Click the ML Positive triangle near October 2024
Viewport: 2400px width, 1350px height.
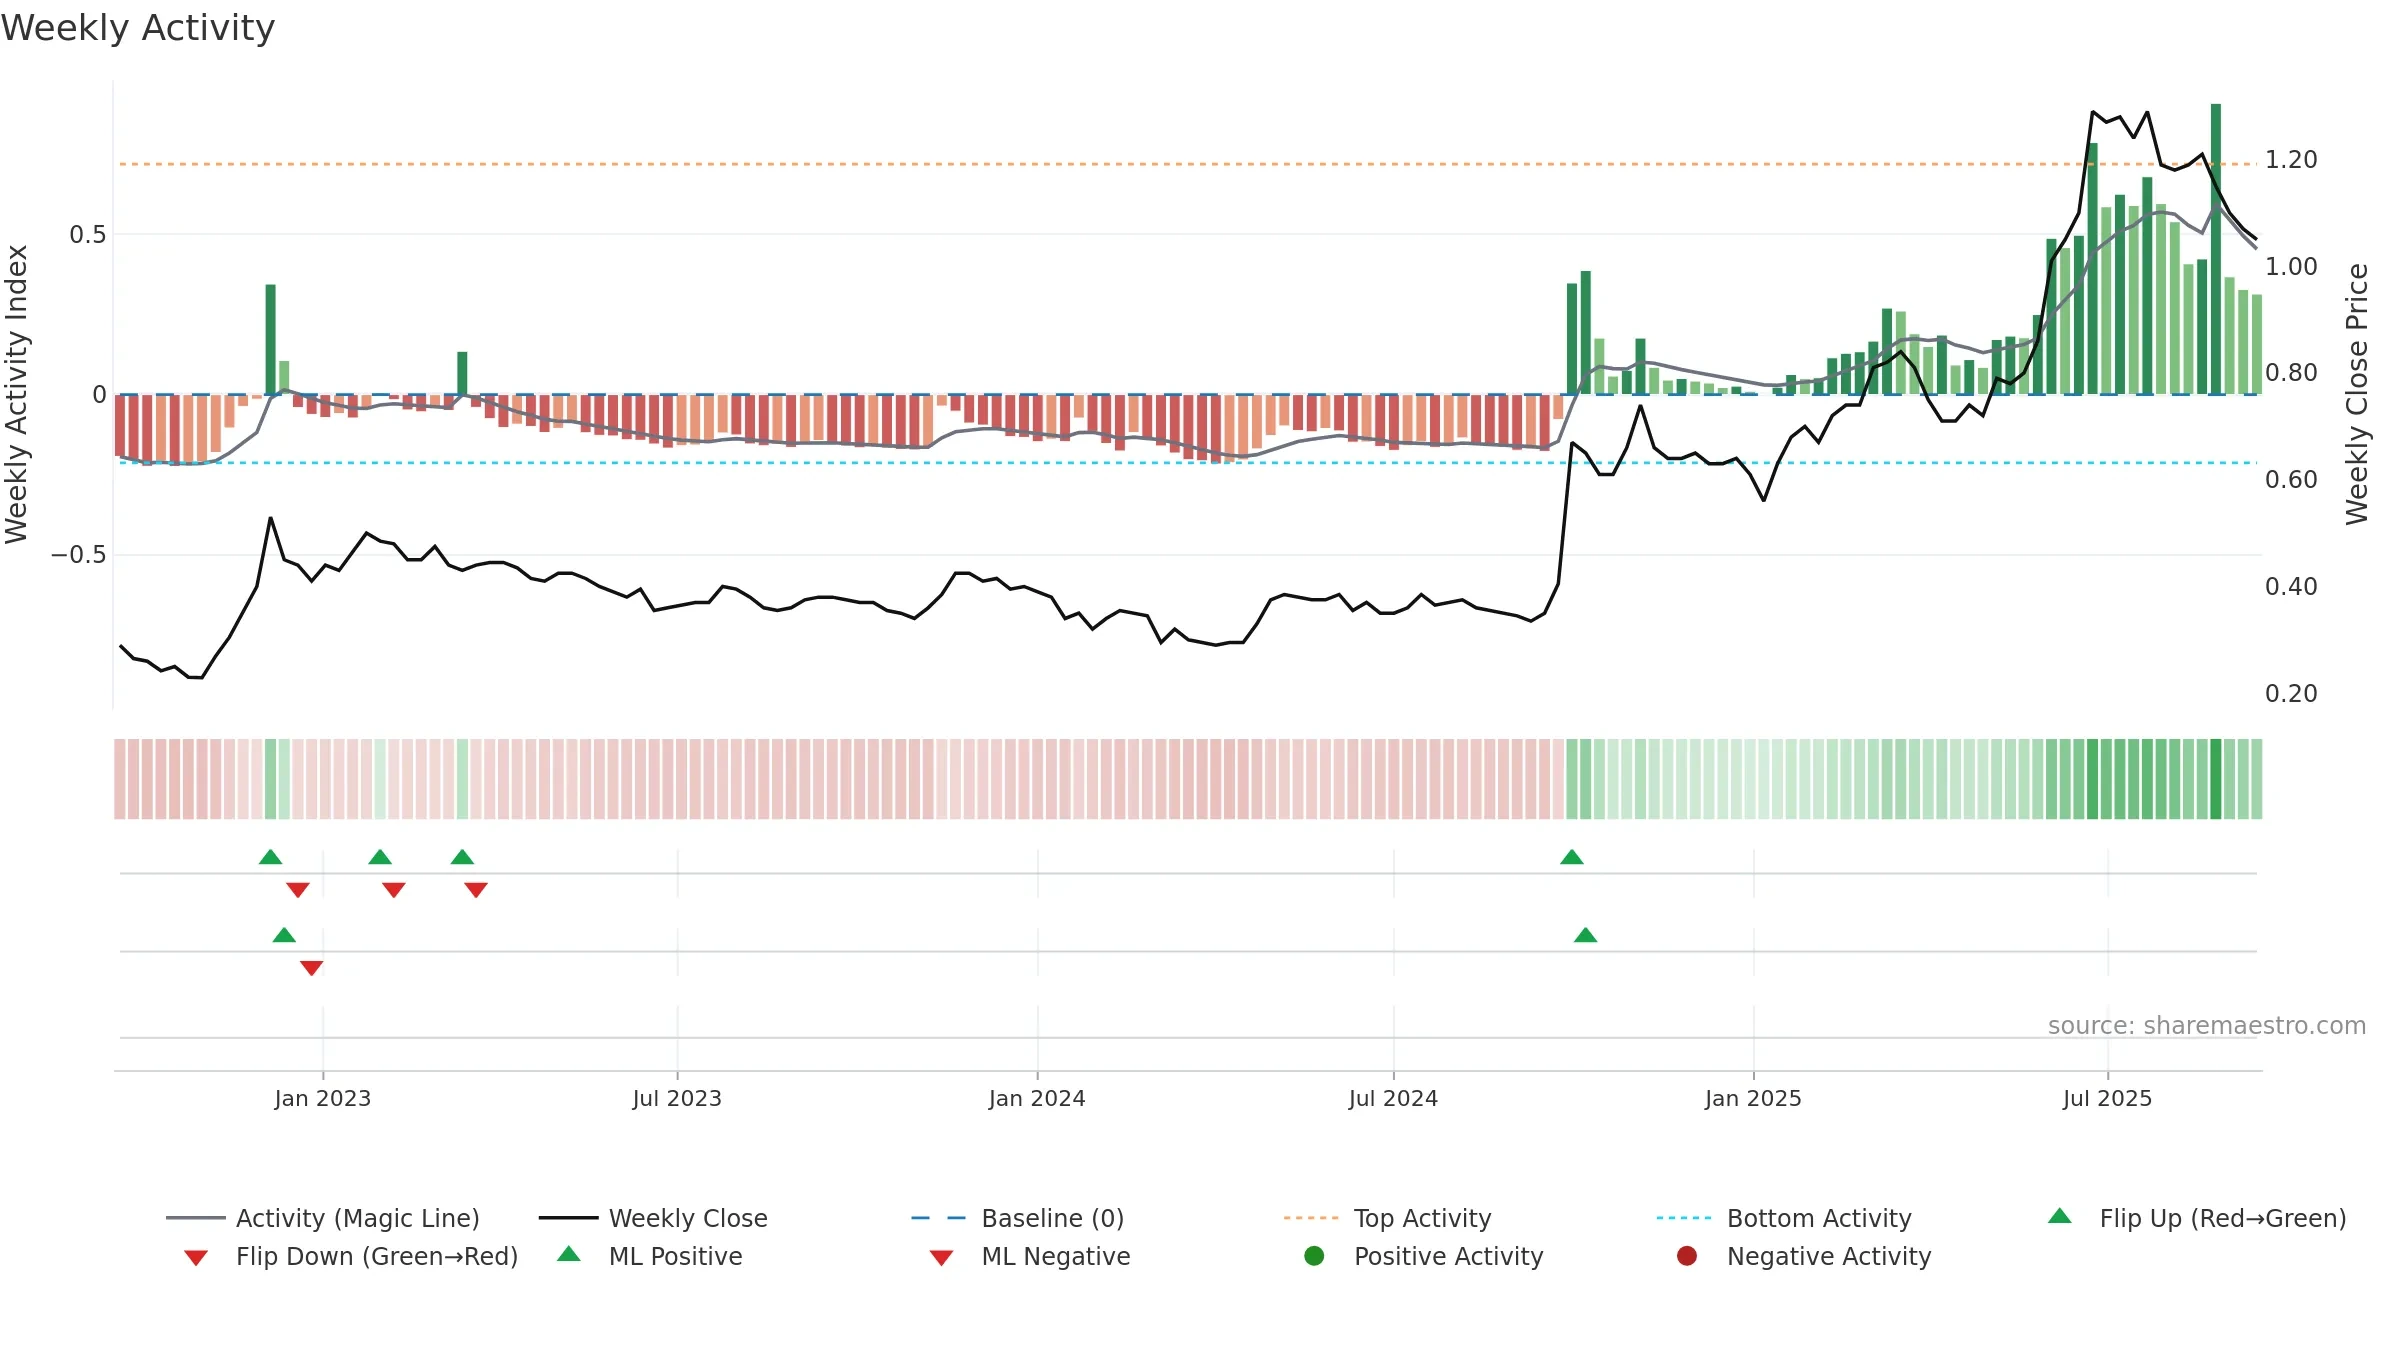[x=1586, y=935]
